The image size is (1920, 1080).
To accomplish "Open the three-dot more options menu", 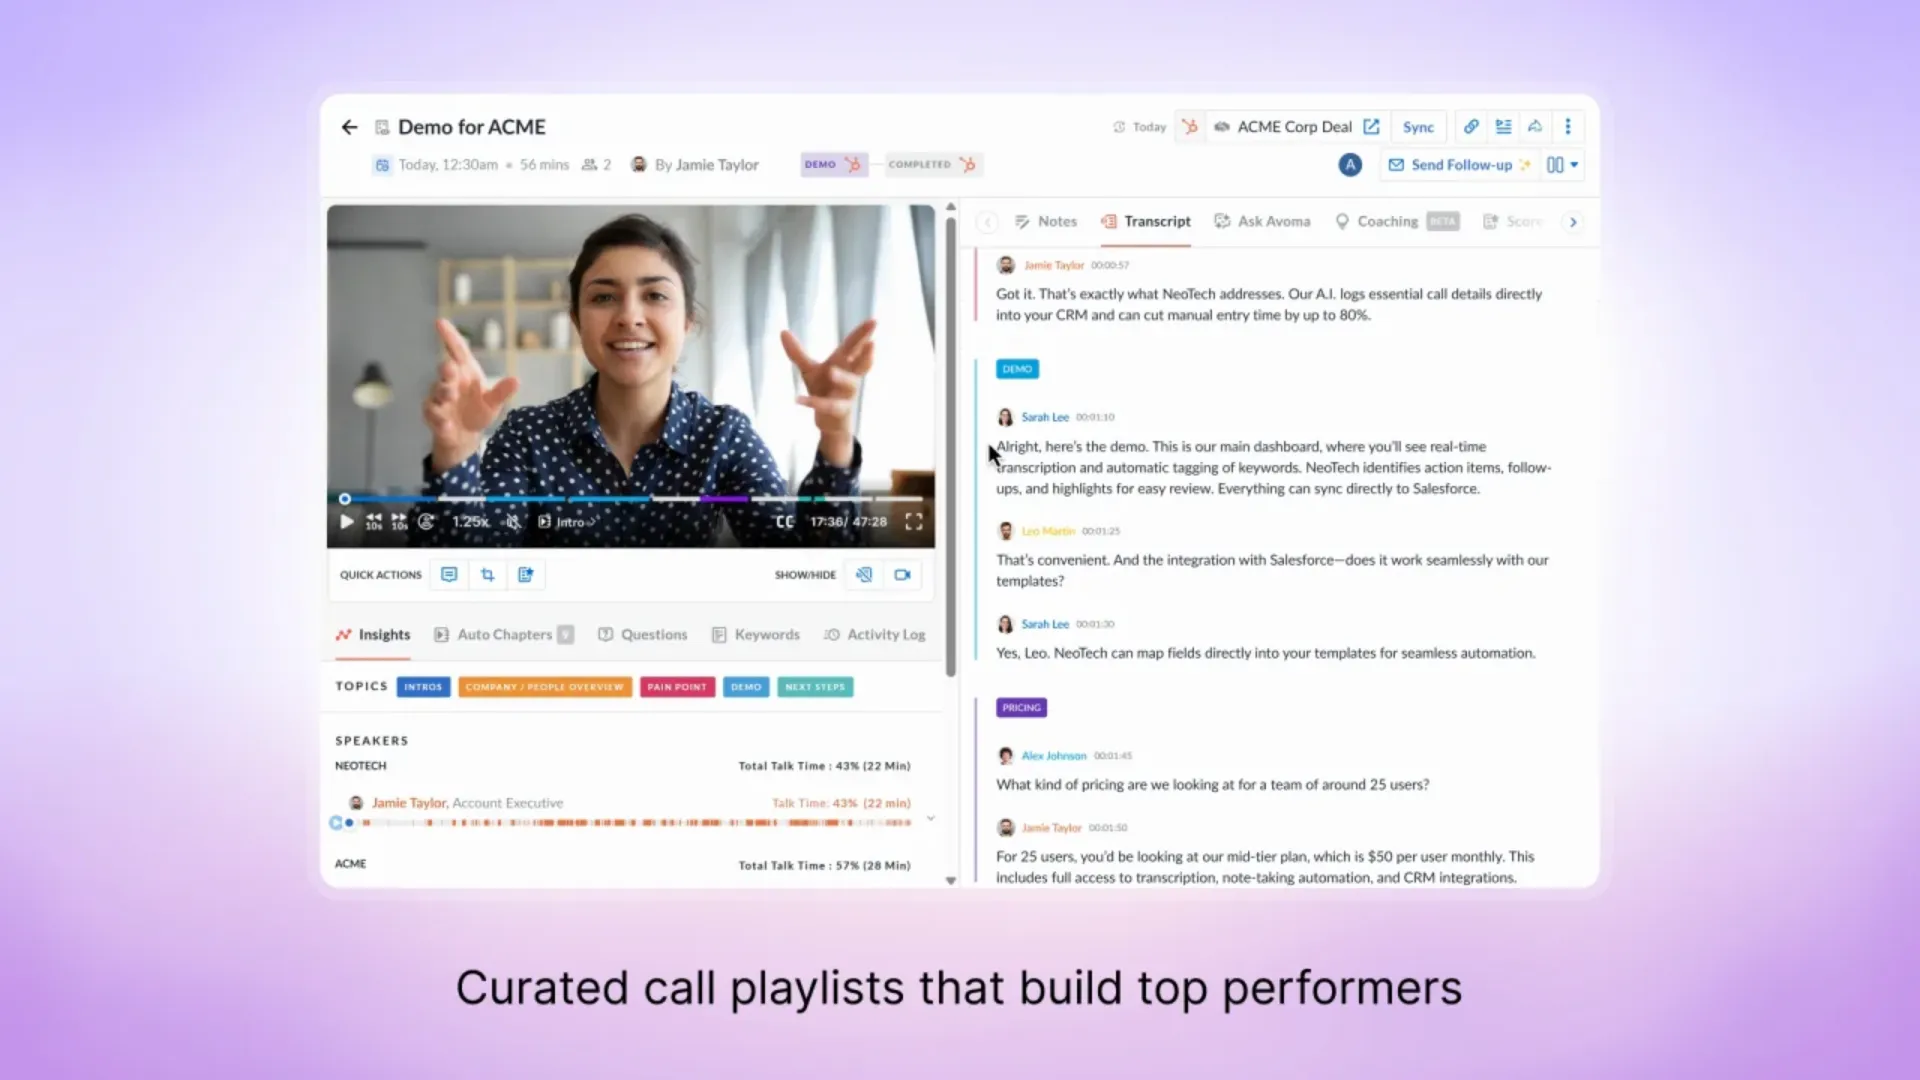I will click(1567, 127).
